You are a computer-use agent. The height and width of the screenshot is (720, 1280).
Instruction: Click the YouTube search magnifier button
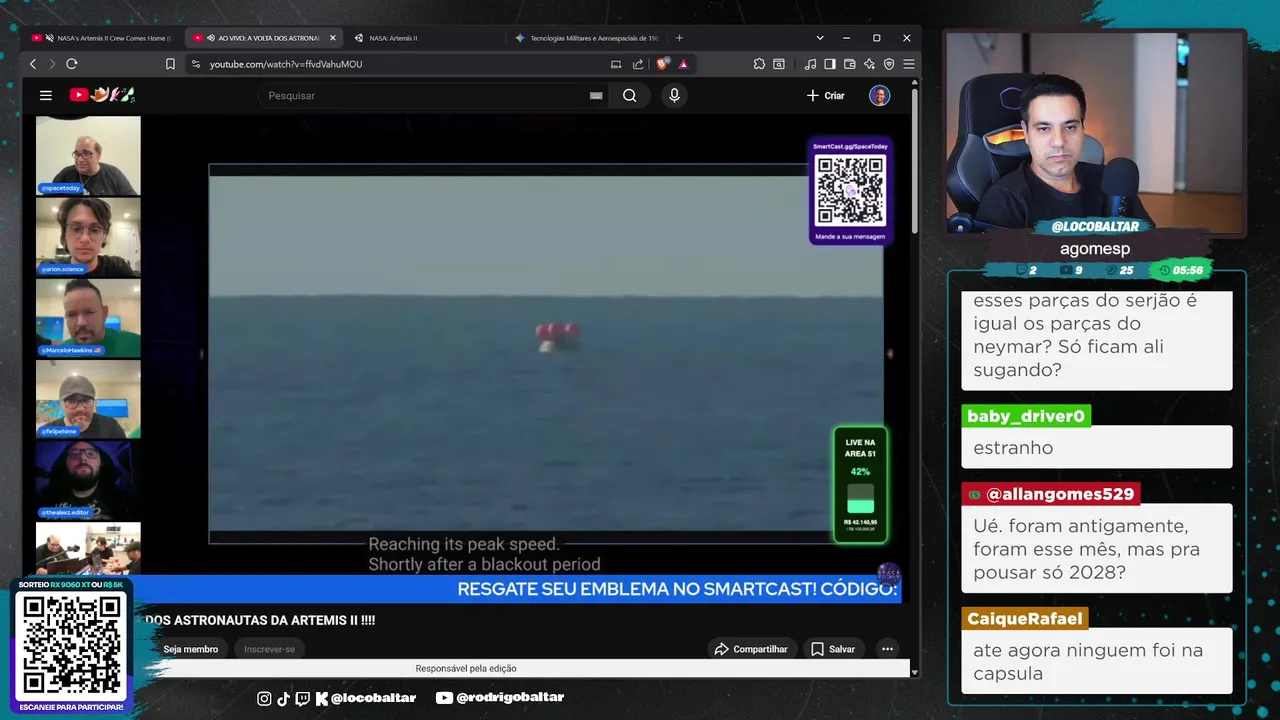(629, 95)
